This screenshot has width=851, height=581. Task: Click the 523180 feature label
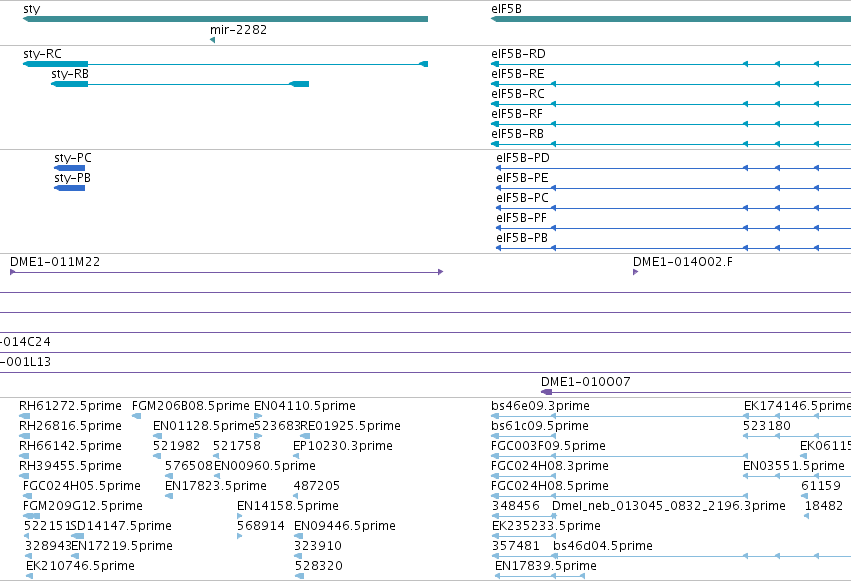(766, 426)
